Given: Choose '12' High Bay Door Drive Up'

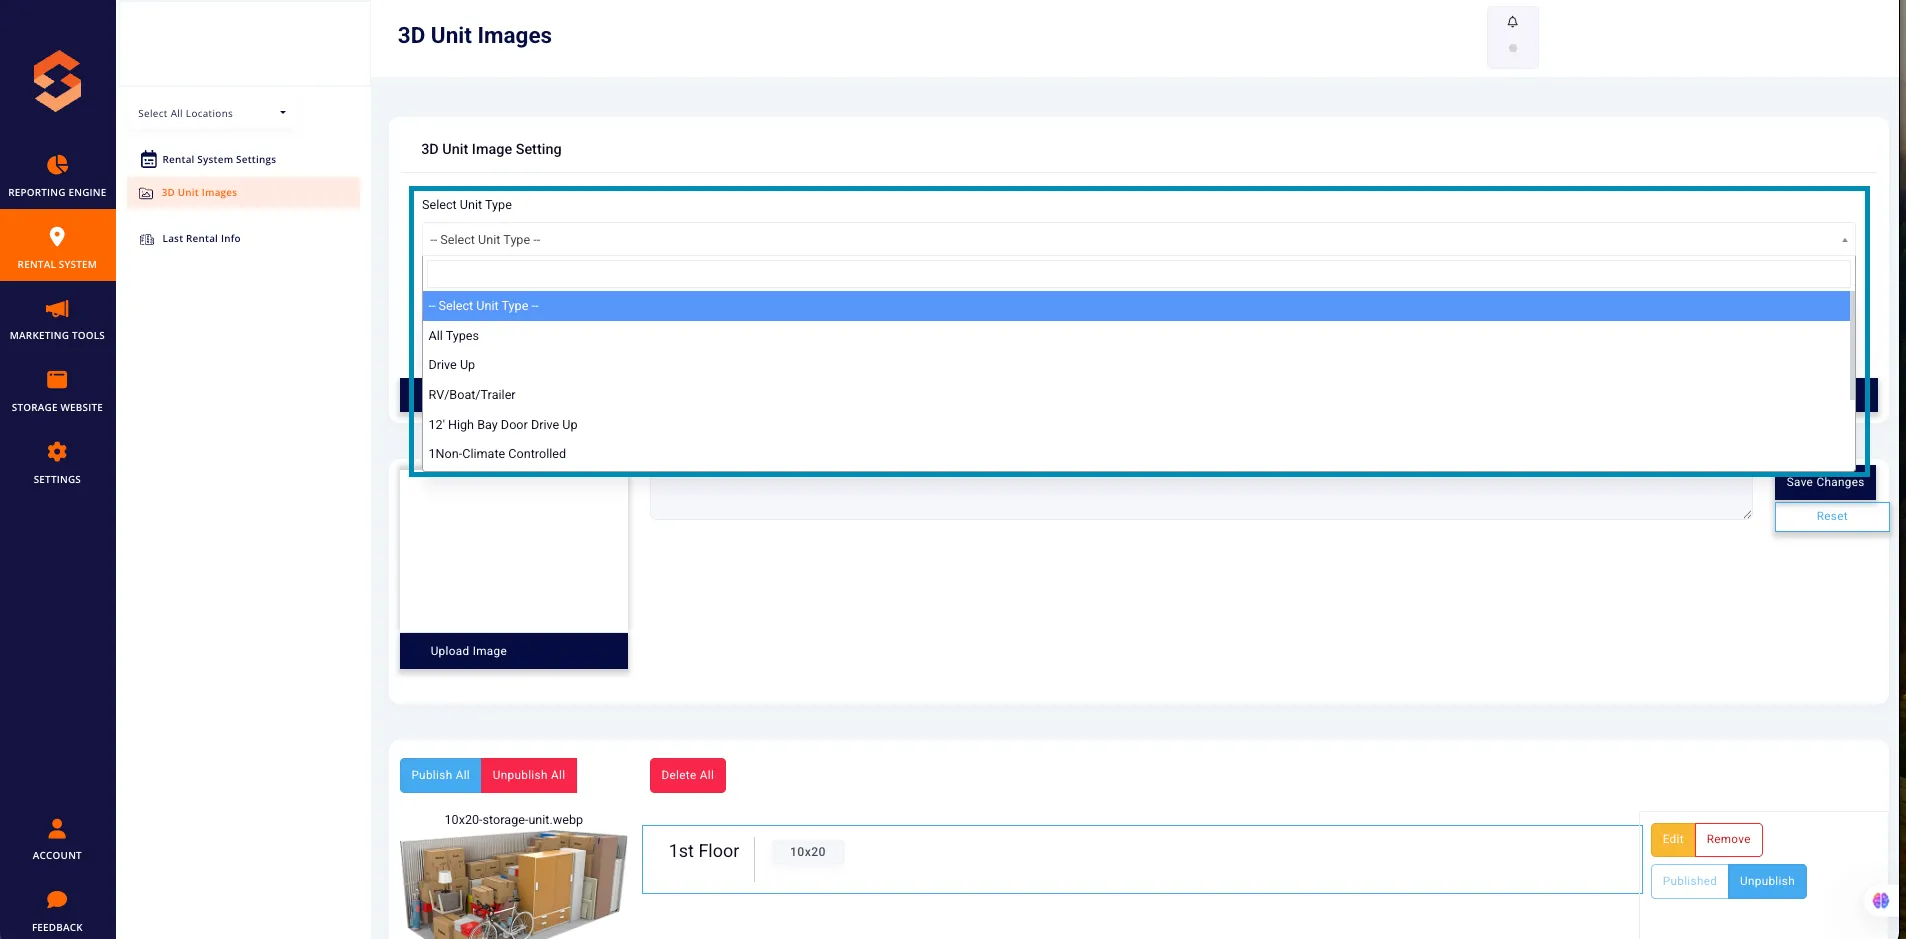Looking at the screenshot, I should tap(1136, 425).
